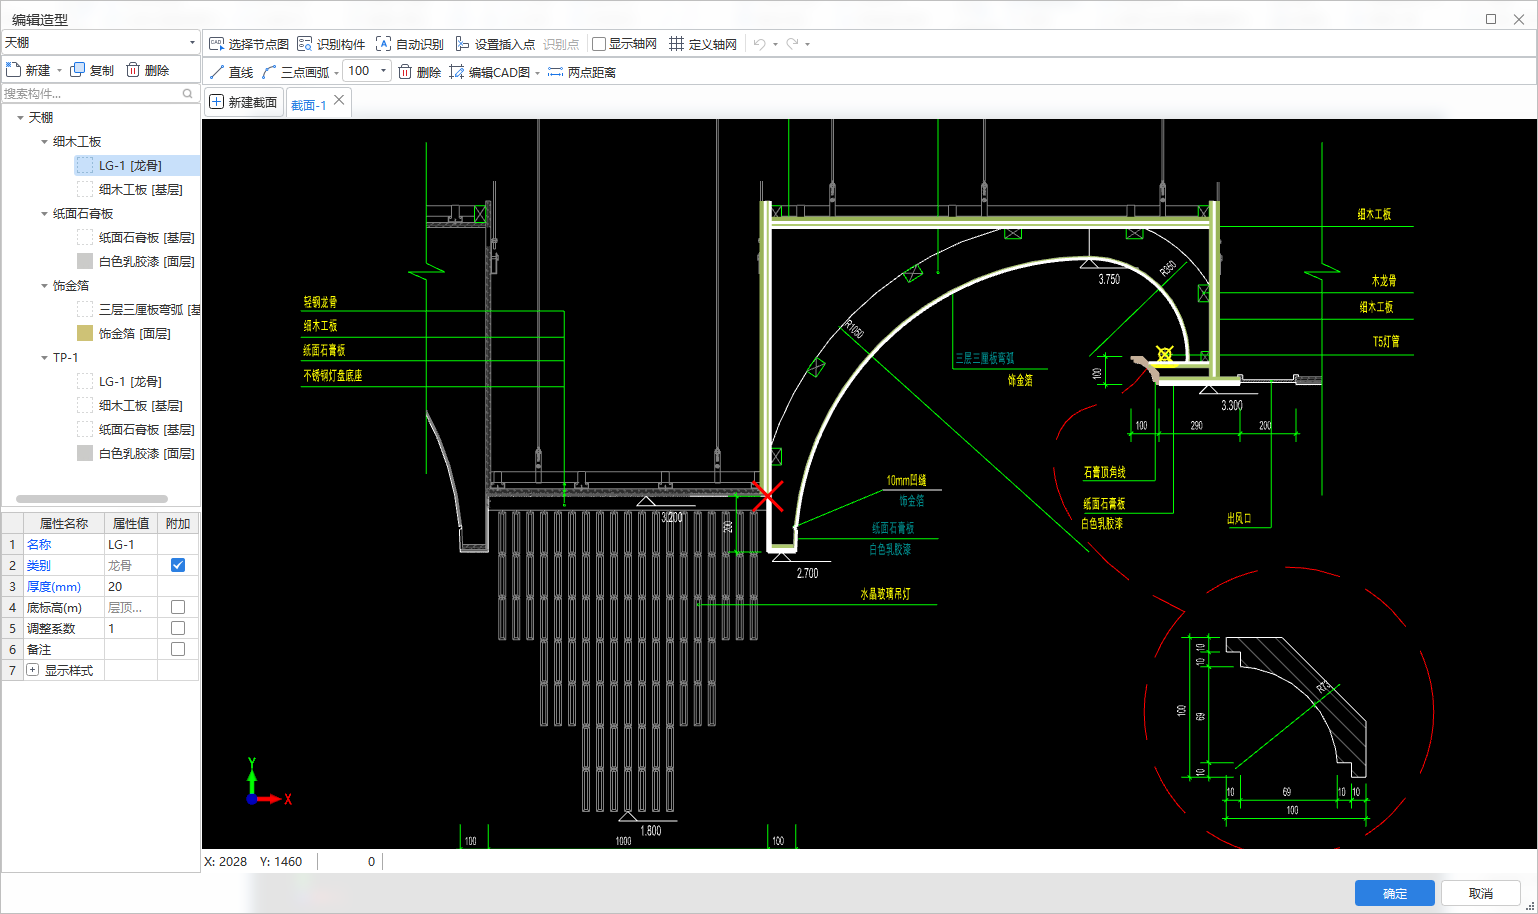Check the 备注 附加 checkbox
The height and width of the screenshot is (914, 1538).
click(x=178, y=649)
